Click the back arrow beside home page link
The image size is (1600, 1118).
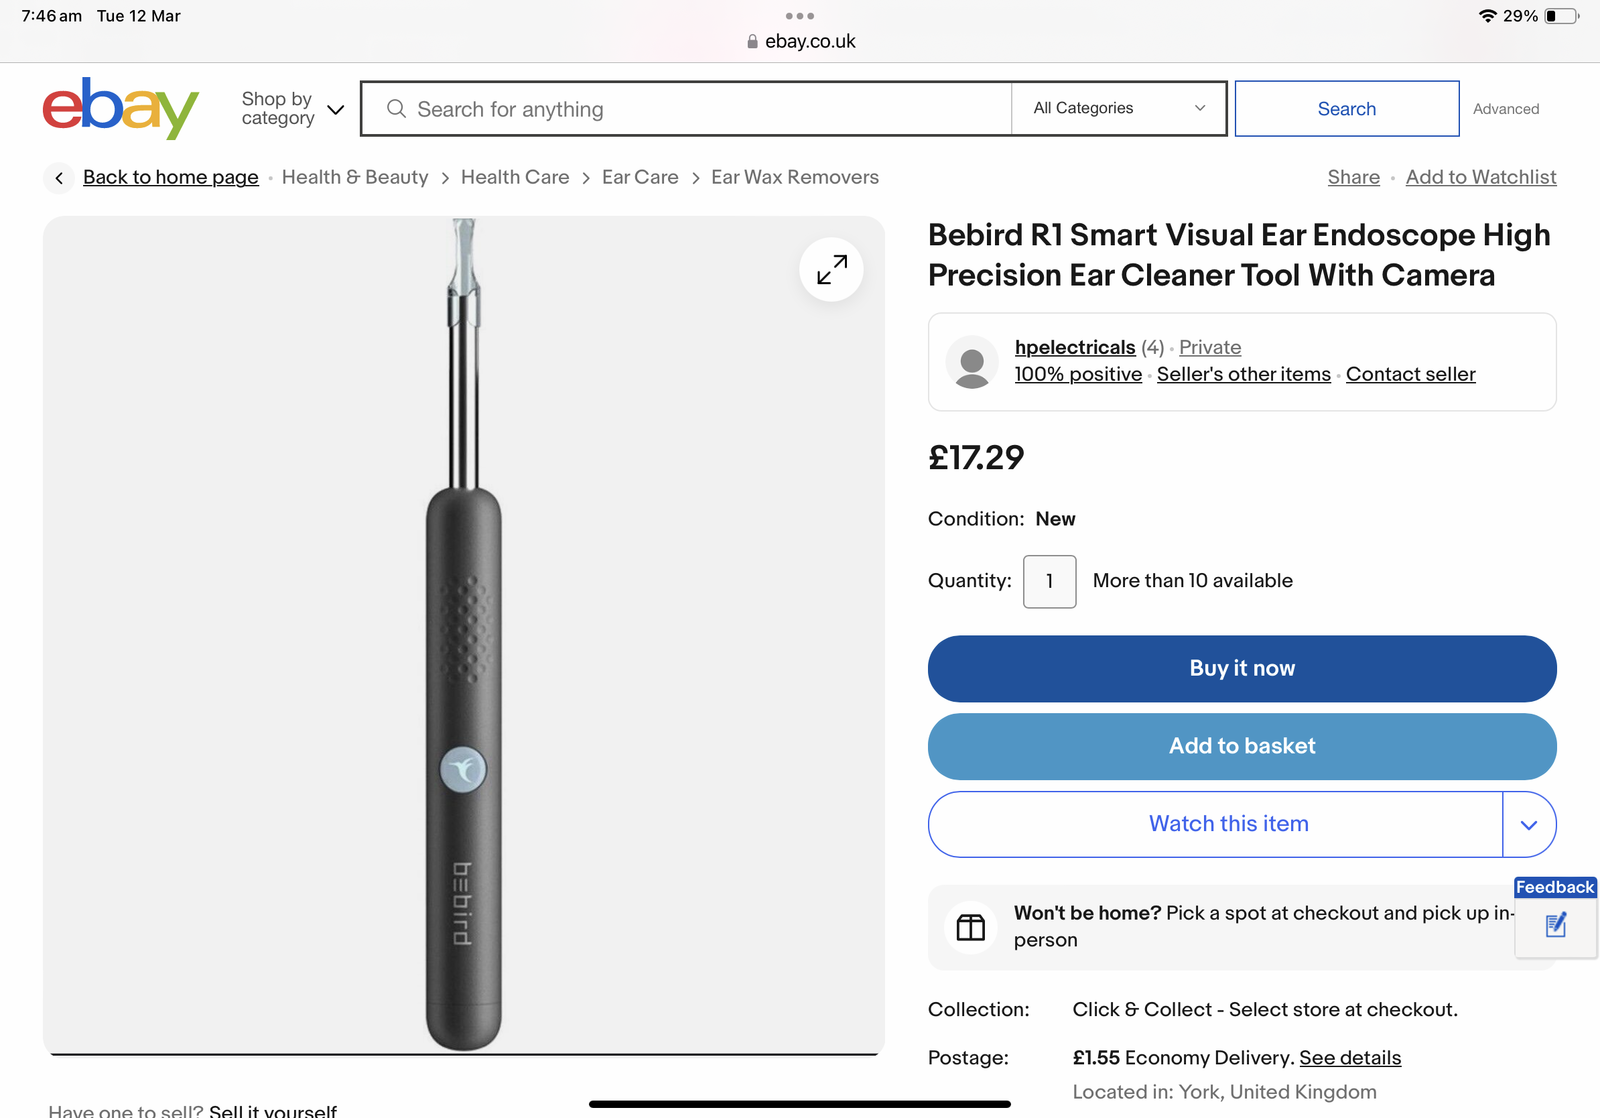(x=59, y=178)
